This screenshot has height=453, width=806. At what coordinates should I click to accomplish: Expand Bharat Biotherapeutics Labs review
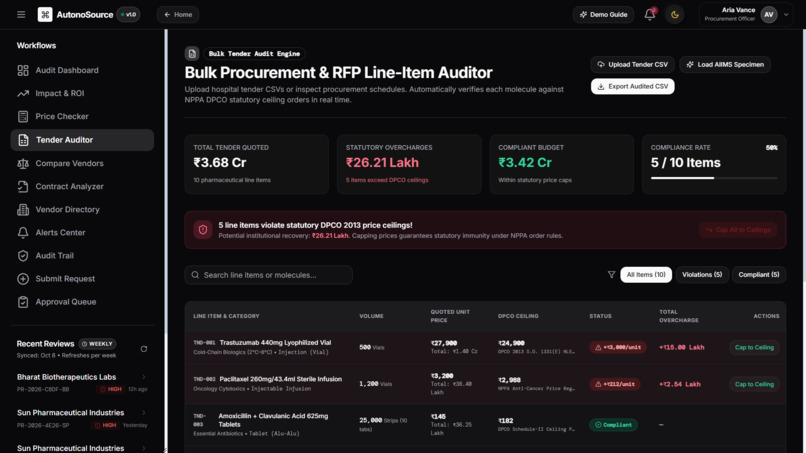point(82,383)
